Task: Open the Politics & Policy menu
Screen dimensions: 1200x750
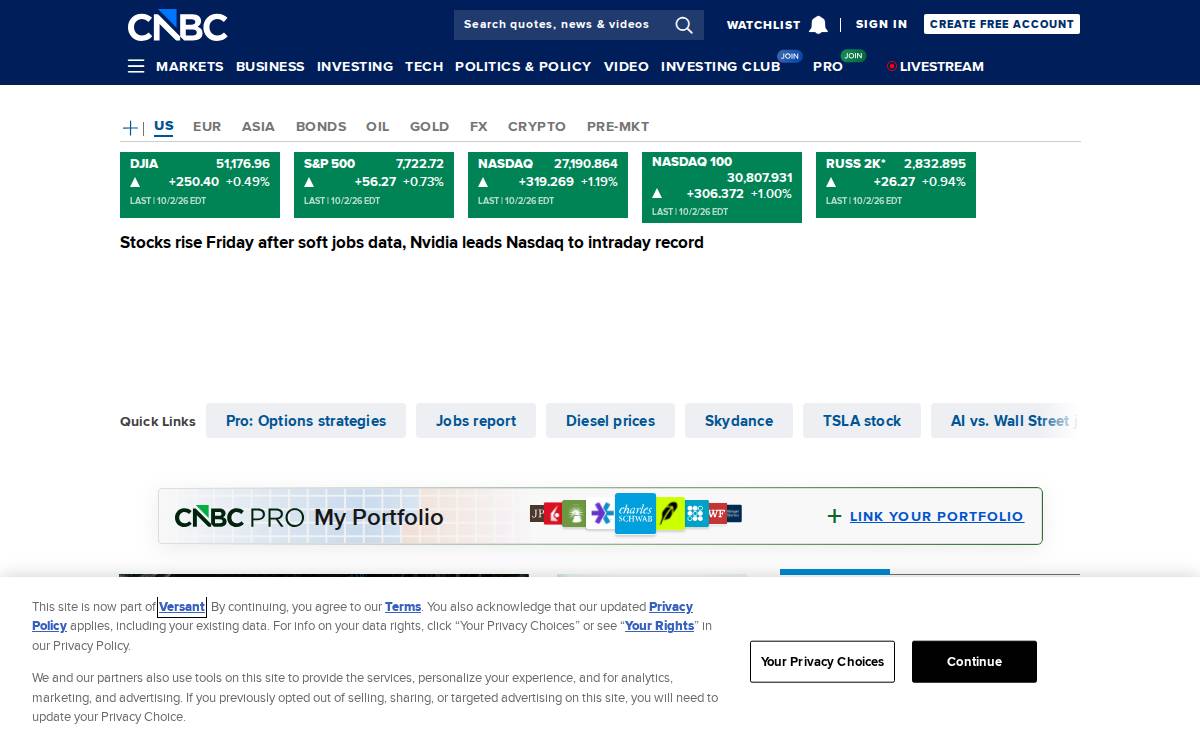Action: [x=523, y=66]
